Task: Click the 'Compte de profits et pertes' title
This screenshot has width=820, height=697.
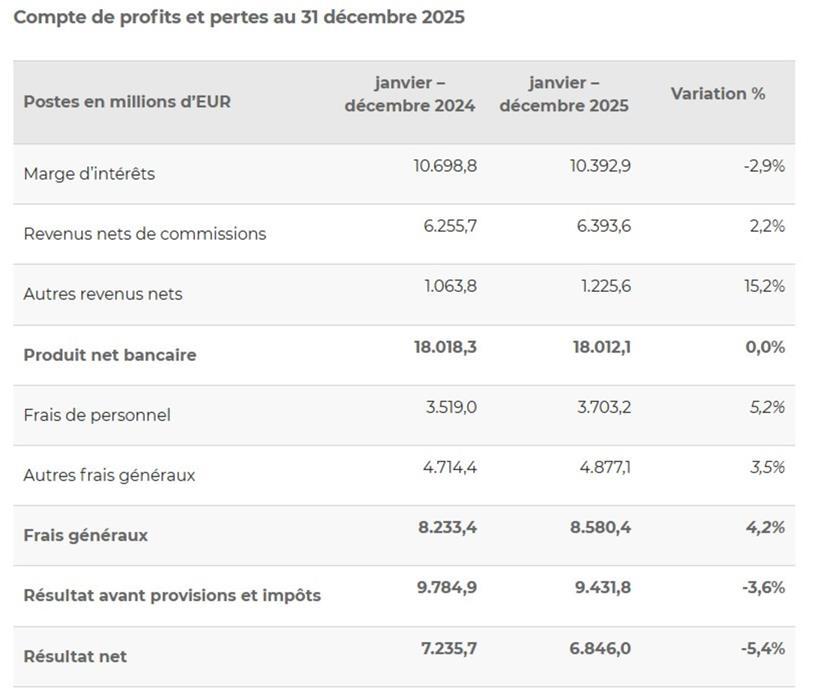Action: point(239,18)
